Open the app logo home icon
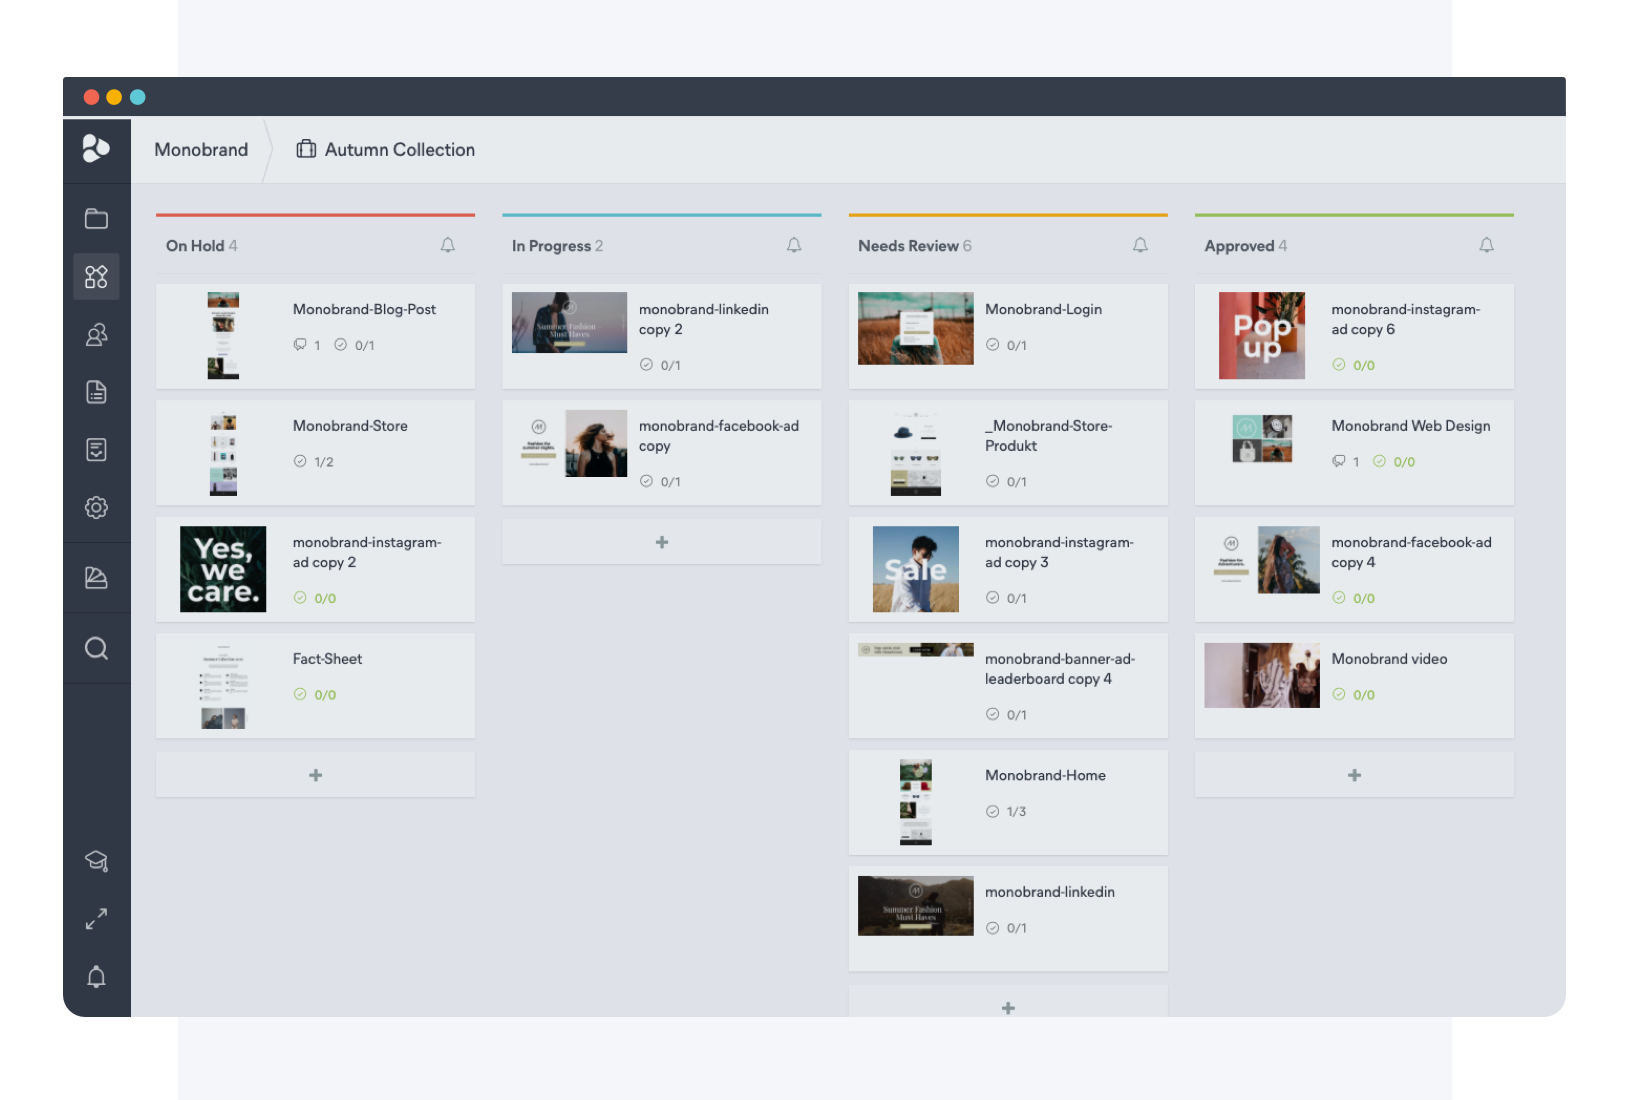The height and width of the screenshot is (1100, 1630). [96, 148]
